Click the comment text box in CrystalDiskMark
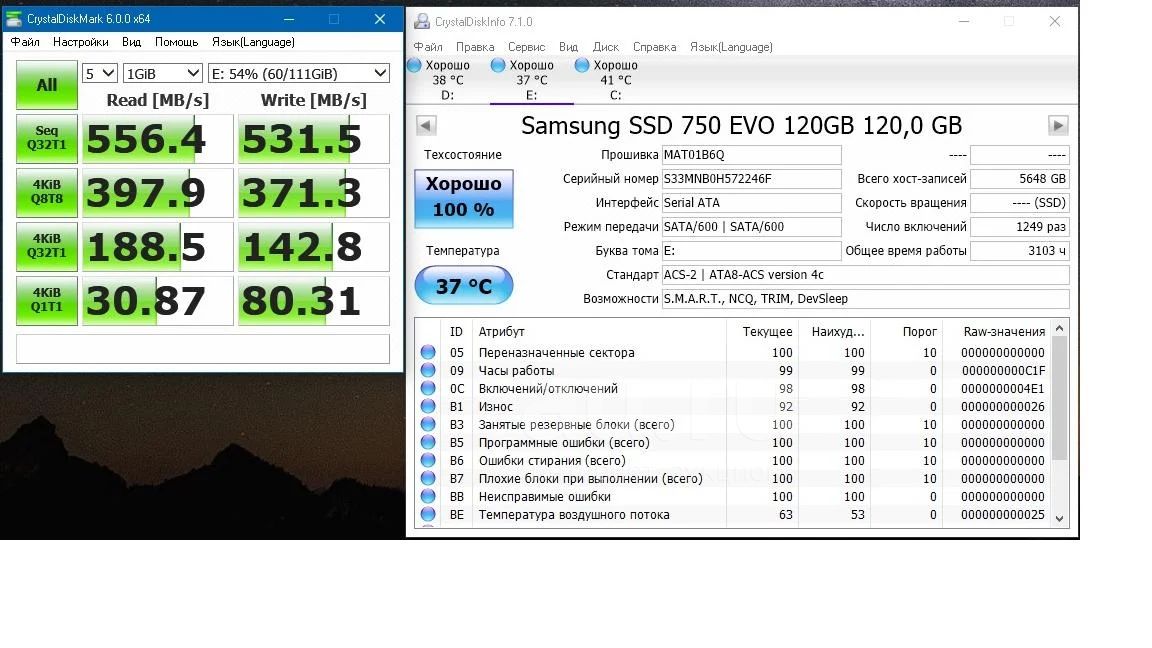Viewport: 1152px width, 648px height. pos(203,349)
